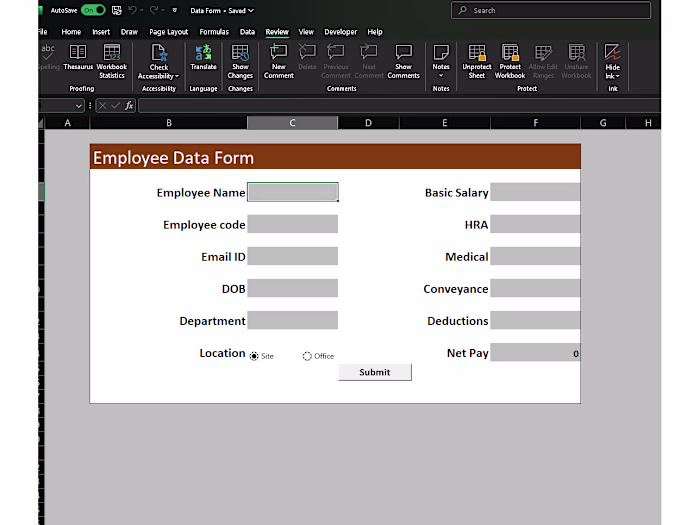Click the HRA input cell
Screen dimensions: 700x525
(535, 224)
